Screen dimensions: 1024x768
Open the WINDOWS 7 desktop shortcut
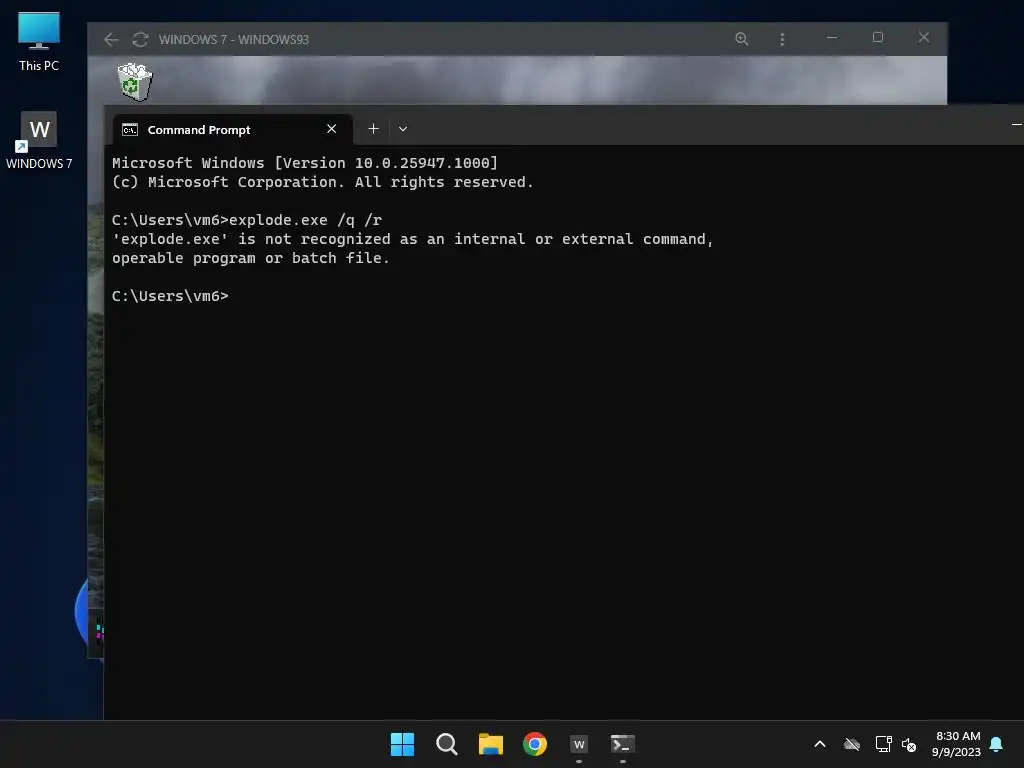(x=39, y=140)
